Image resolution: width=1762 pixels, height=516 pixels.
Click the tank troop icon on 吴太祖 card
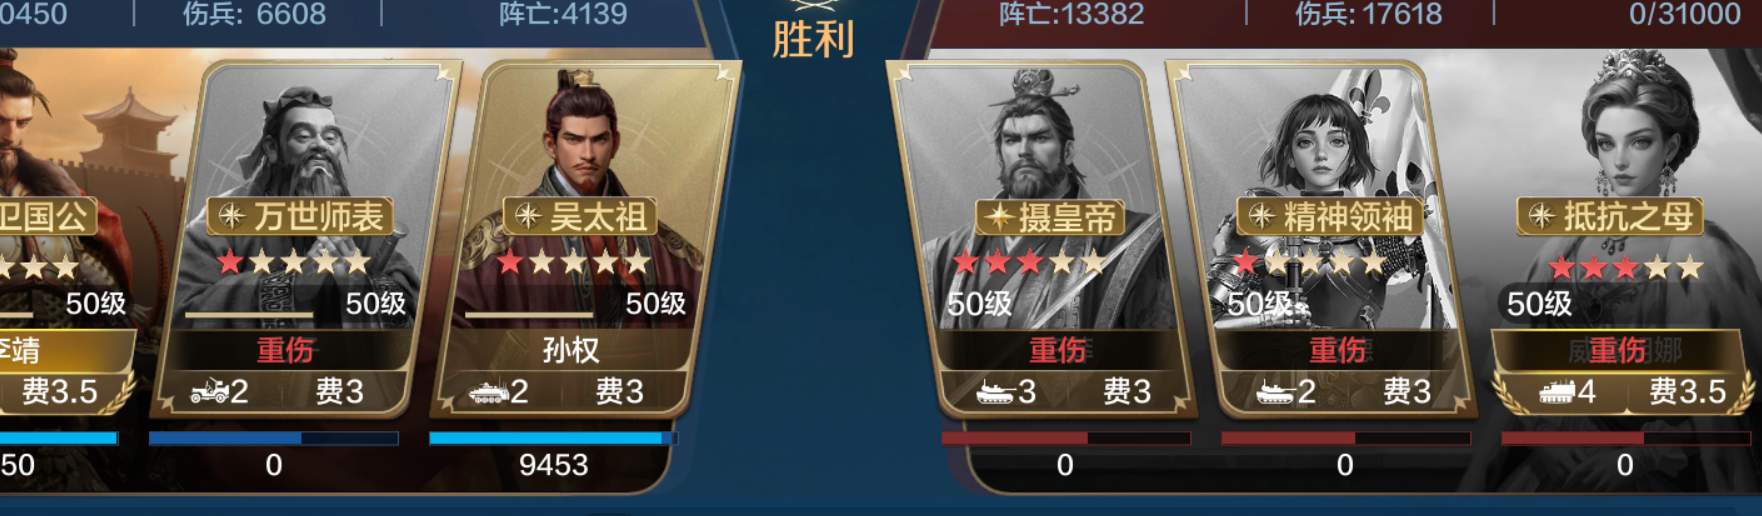pos(488,392)
